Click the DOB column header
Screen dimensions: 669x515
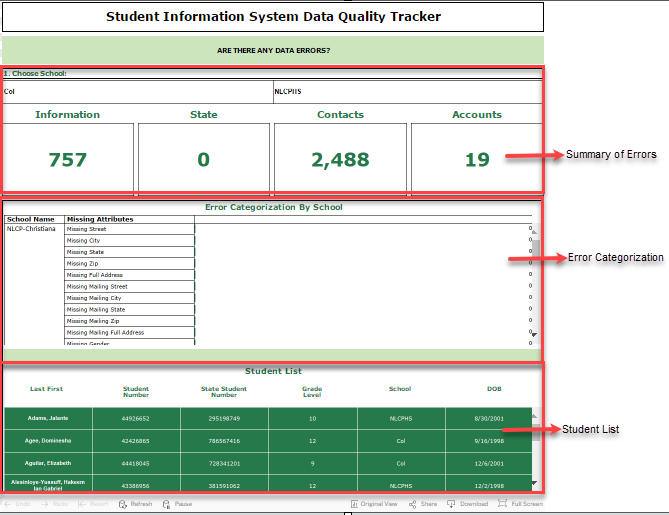[494, 389]
